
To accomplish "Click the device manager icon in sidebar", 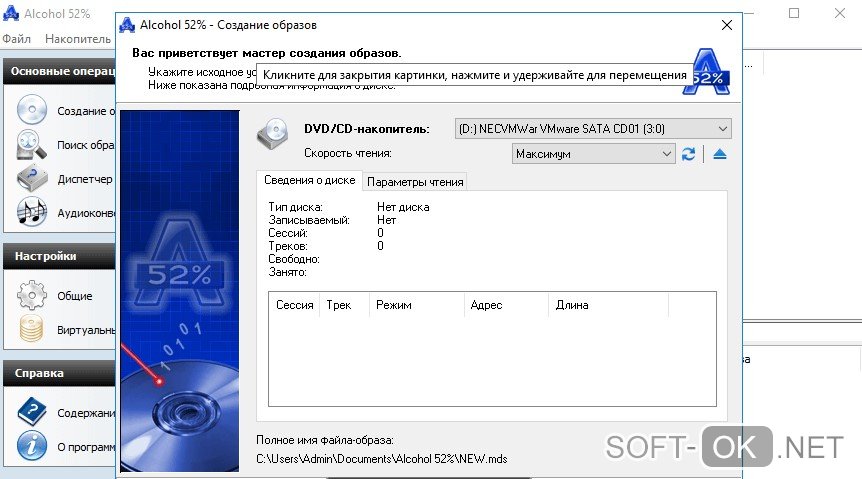I will pyautogui.click(x=32, y=178).
